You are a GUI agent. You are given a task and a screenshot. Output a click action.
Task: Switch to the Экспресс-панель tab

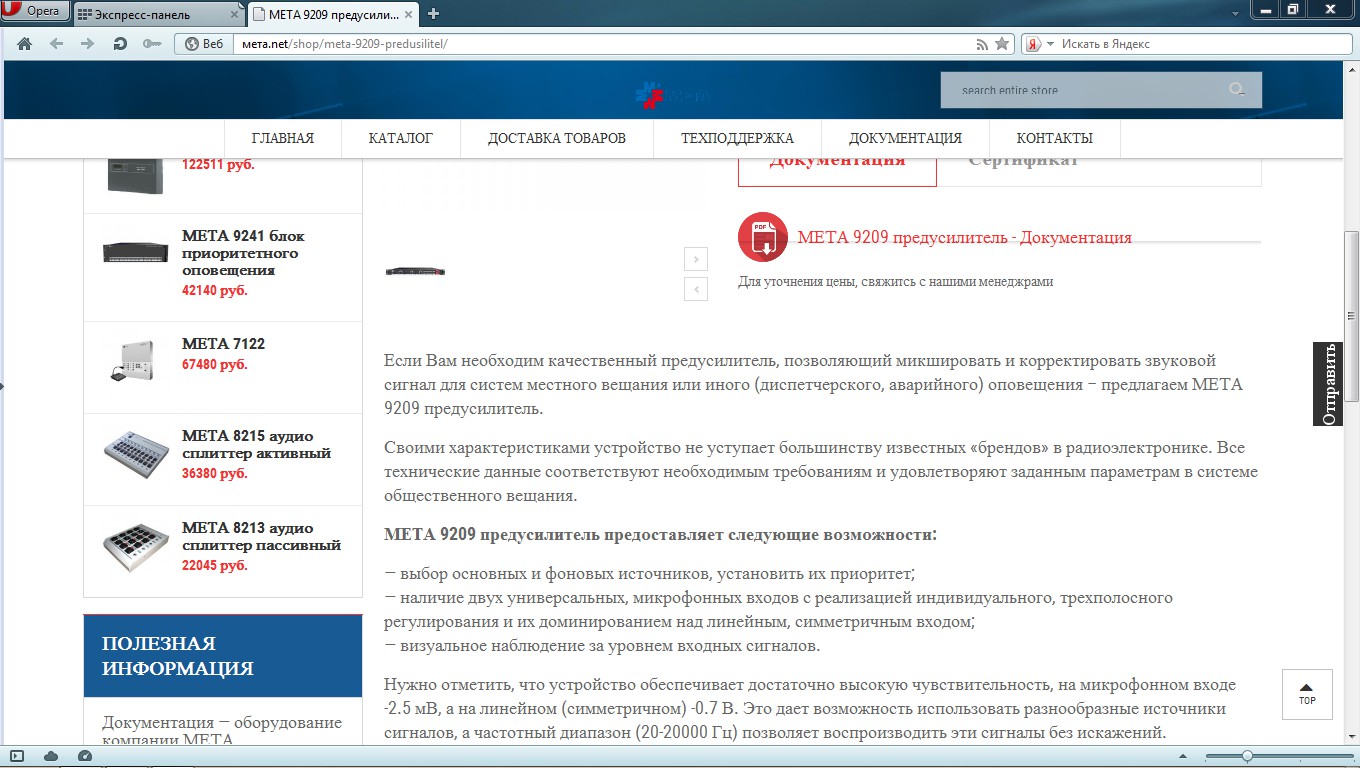click(x=157, y=14)
